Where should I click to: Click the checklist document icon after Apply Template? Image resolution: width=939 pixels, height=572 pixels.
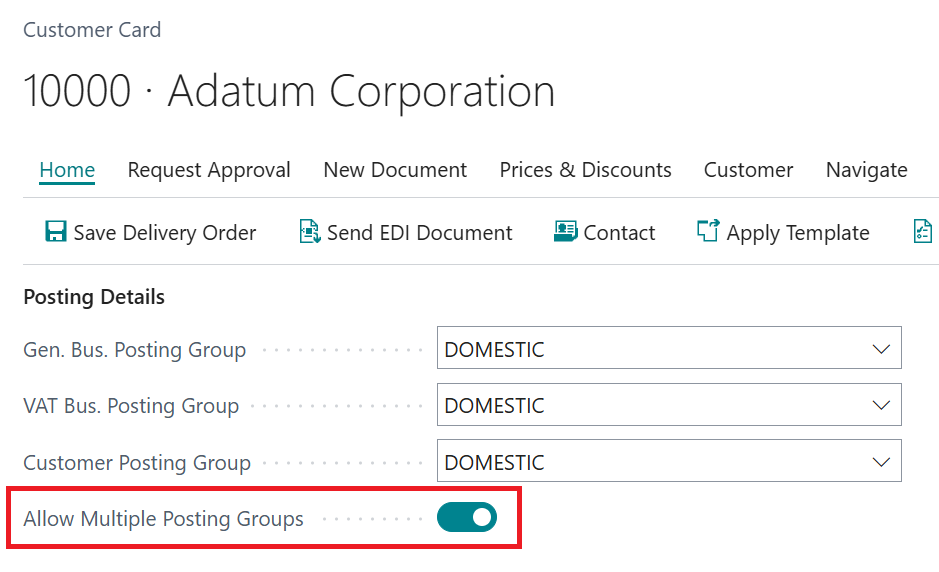click(923, 232)
